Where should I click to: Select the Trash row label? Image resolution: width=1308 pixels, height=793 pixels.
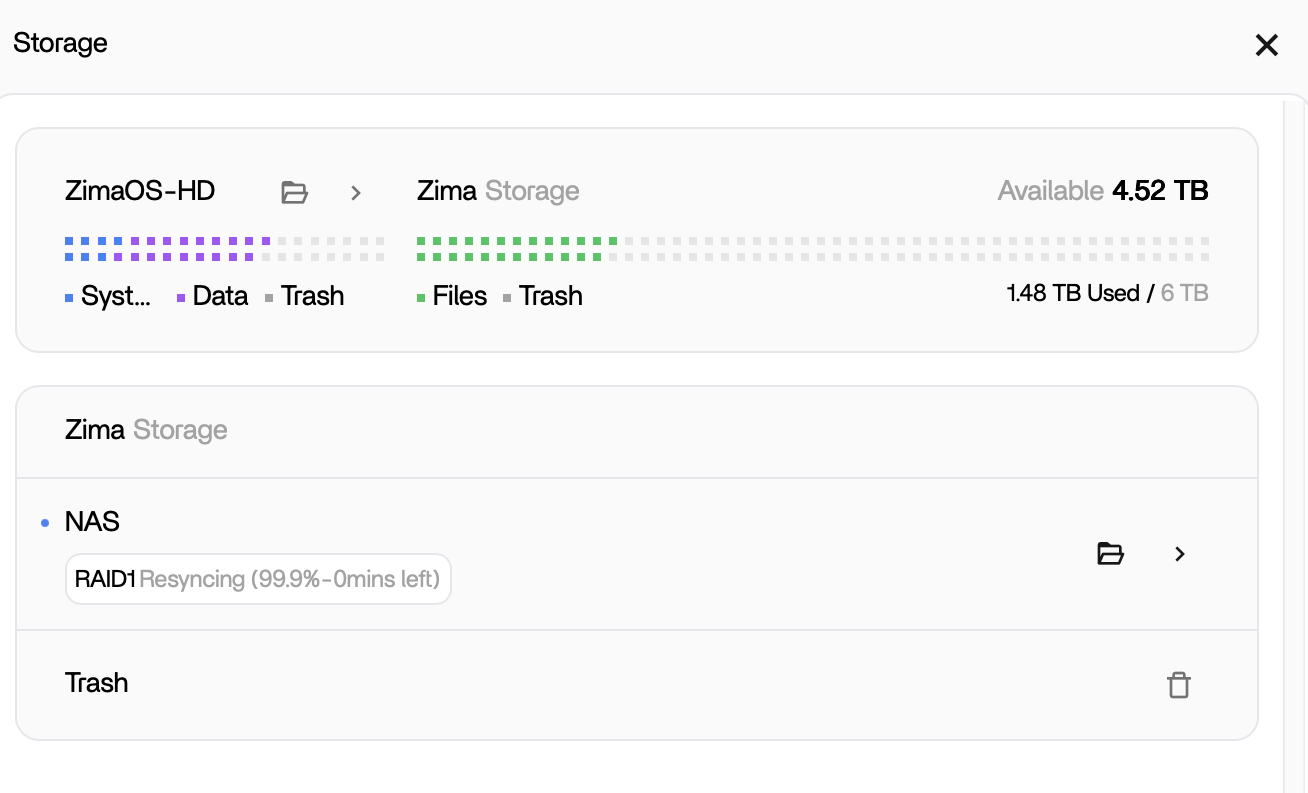pos(97,683)
